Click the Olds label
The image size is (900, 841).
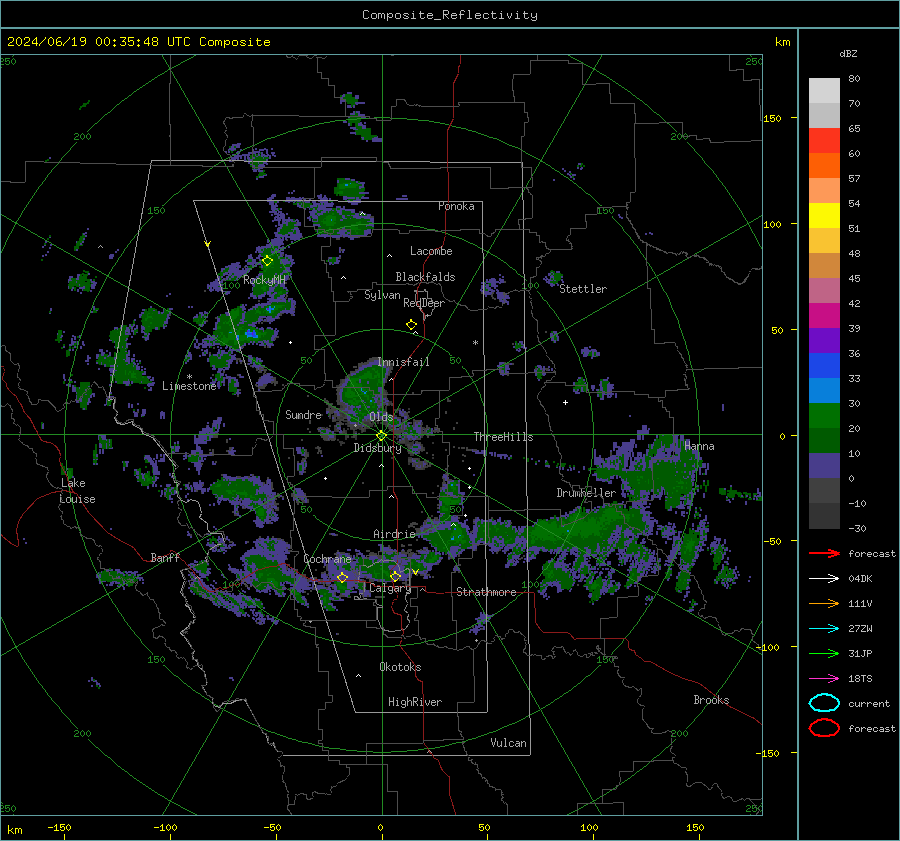381,417
